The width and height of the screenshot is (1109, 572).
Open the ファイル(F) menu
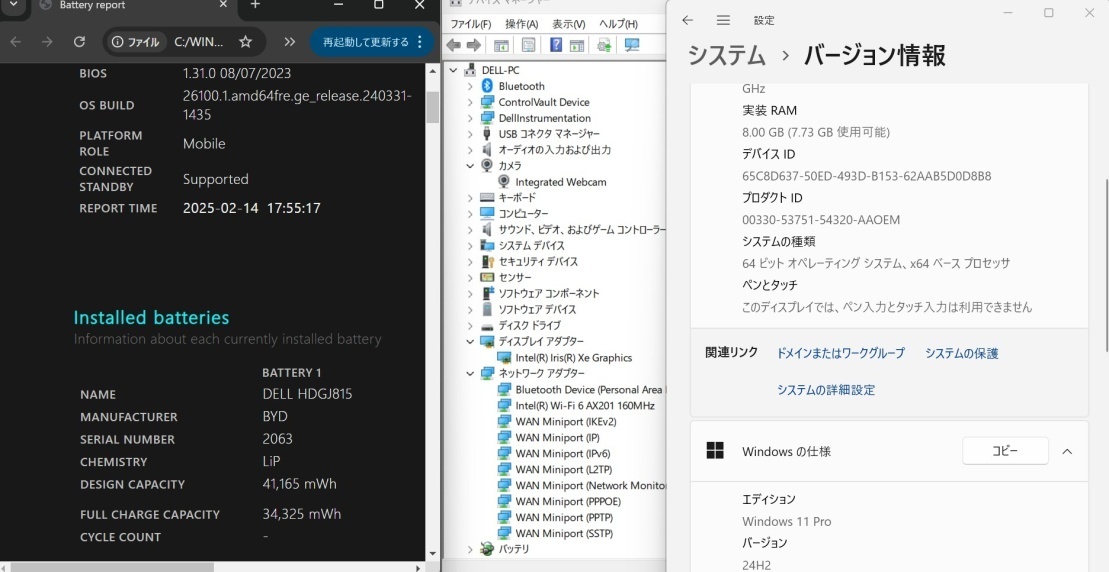pos(470,24)
